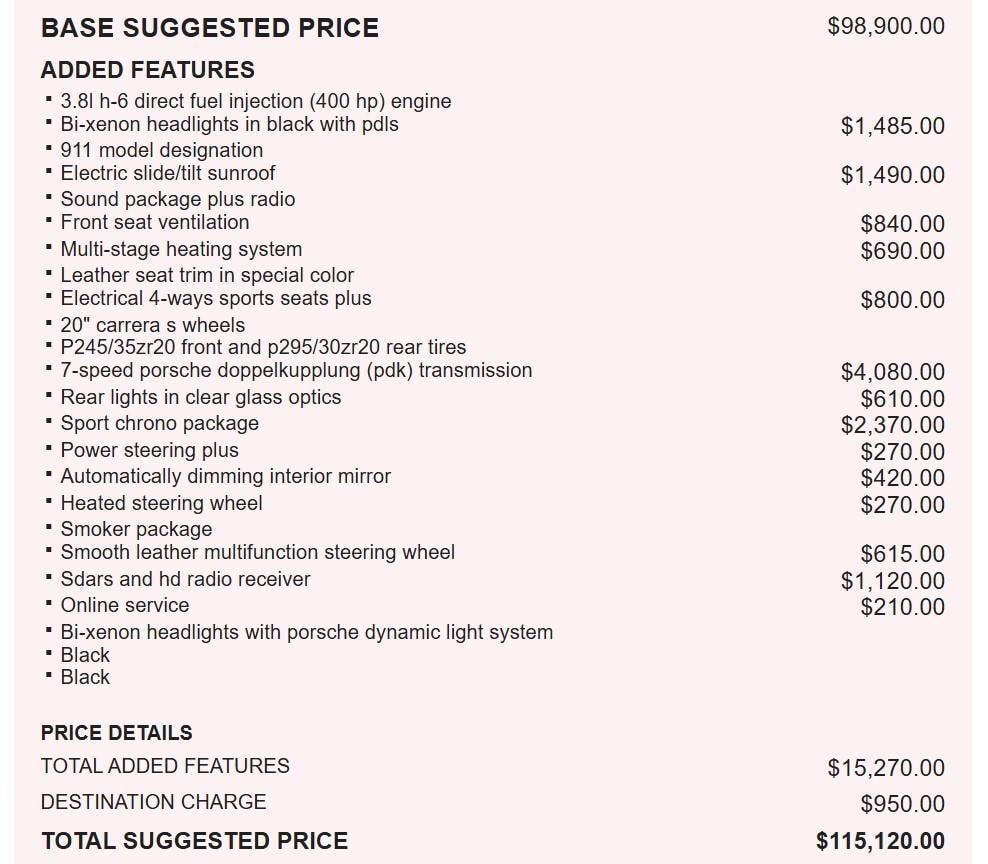Click the $4,080.00 transmission price
Screen dimensions: 988x864
click(x=892, y=372)
